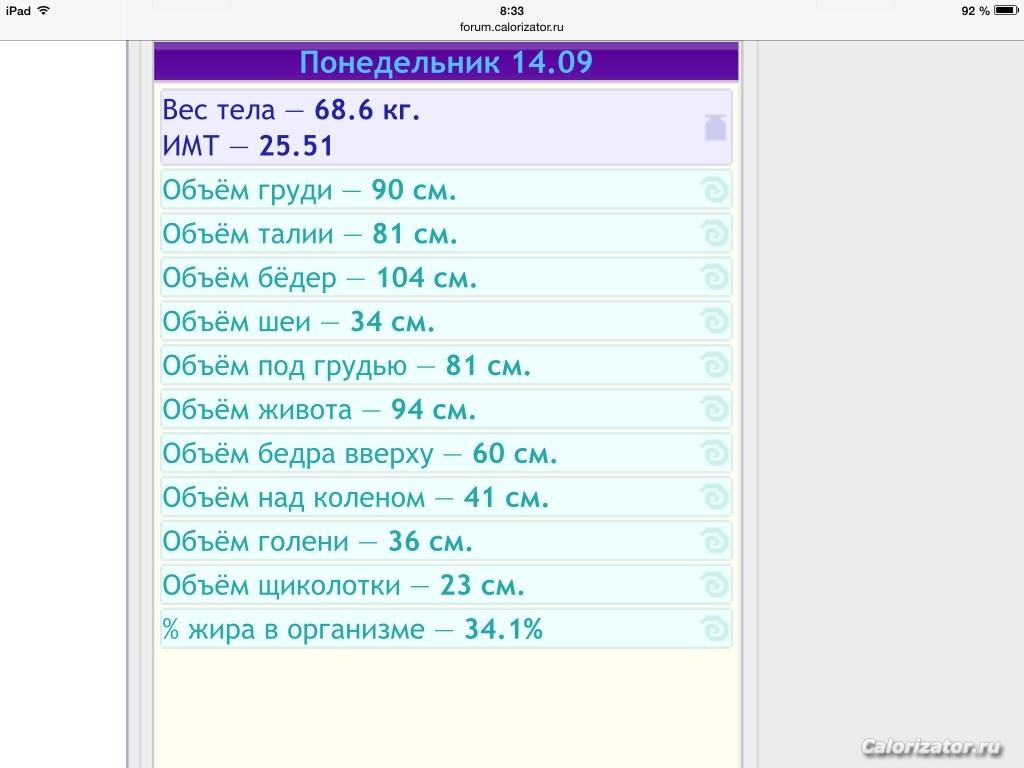Select the Объём над коленом 41 см text
This screenshot has width=1024, height=768.
pyautogui.click(x=355, y=498)
